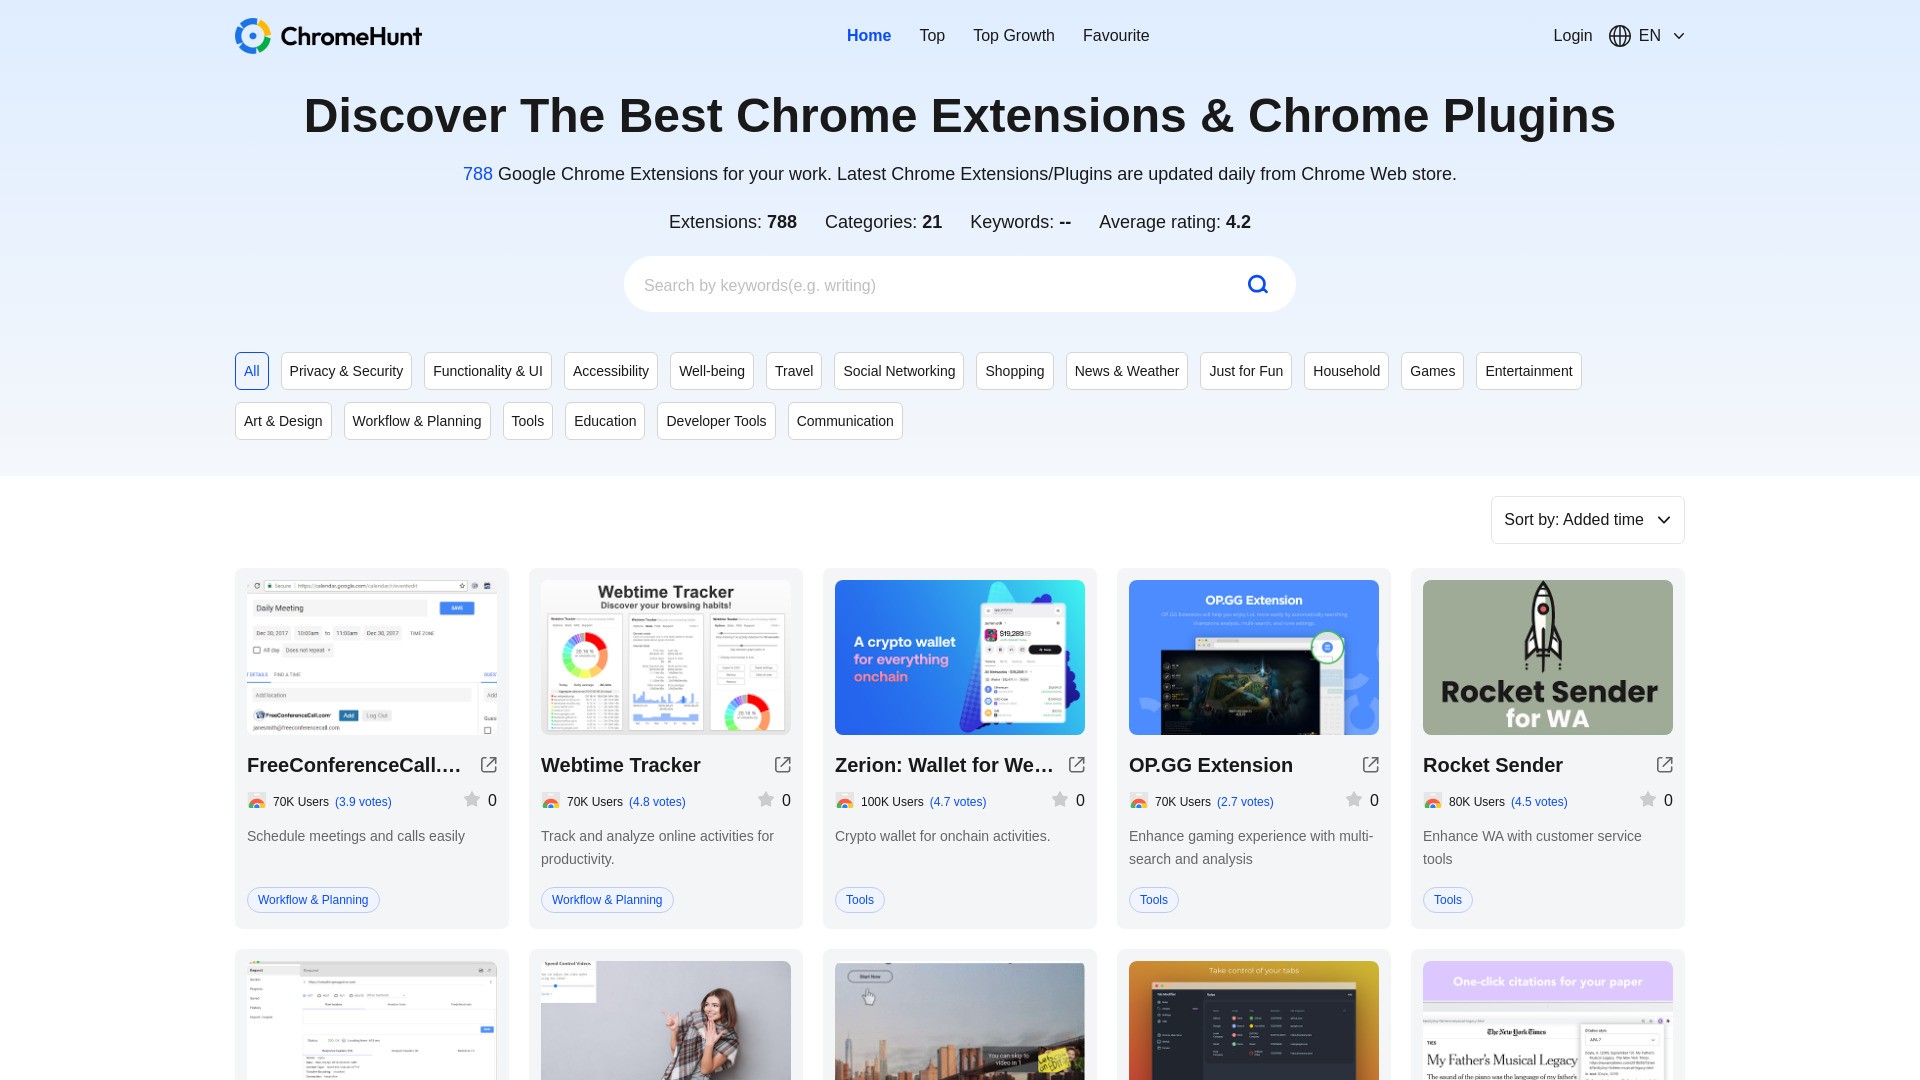
Task: Open Zerion wallet page via external link icon
Action: point(1076,764)
